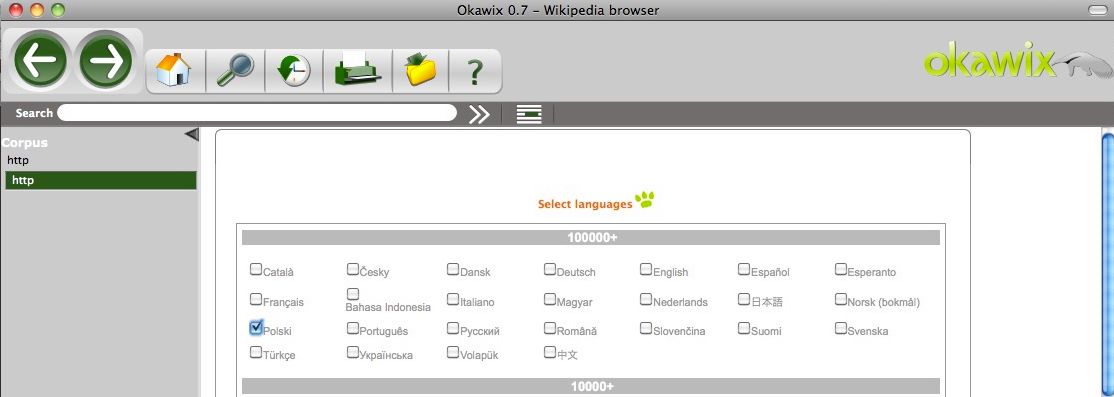
Task: Click the printer icon
Action: (358, 71)
